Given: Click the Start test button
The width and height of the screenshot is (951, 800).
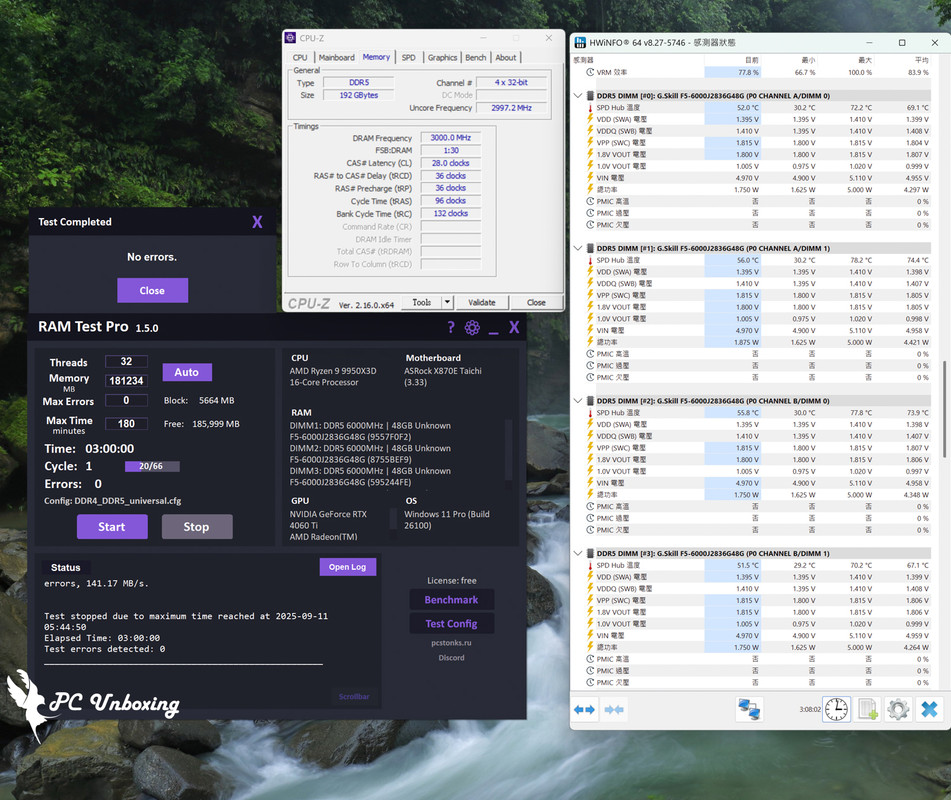Looking at the screenshot, I should (x=112, y=526).
